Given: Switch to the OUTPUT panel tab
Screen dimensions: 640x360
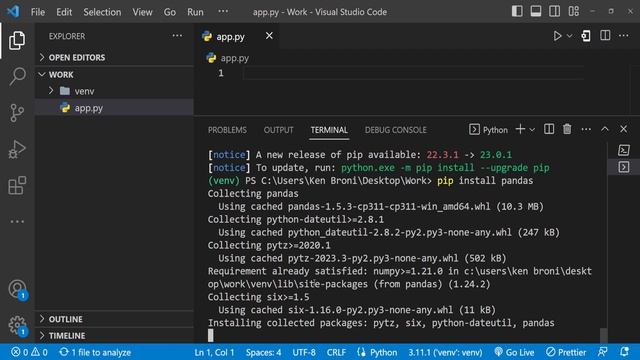Looking at the screenshot, I should pyautogui.click(x=278, y=130).
